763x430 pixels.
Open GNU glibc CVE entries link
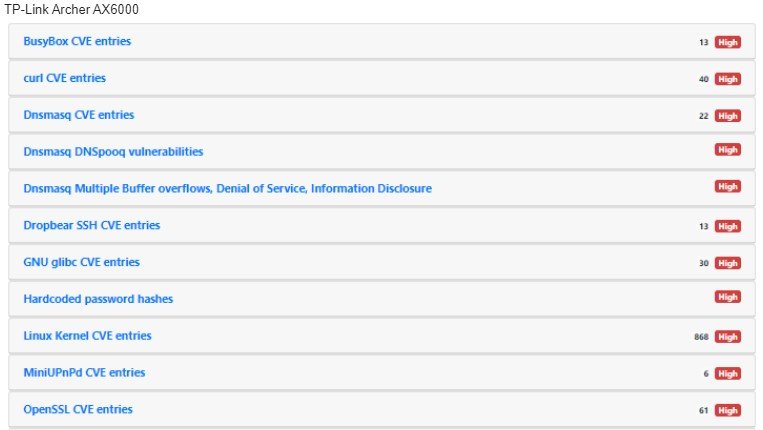(x=81, y=262)
